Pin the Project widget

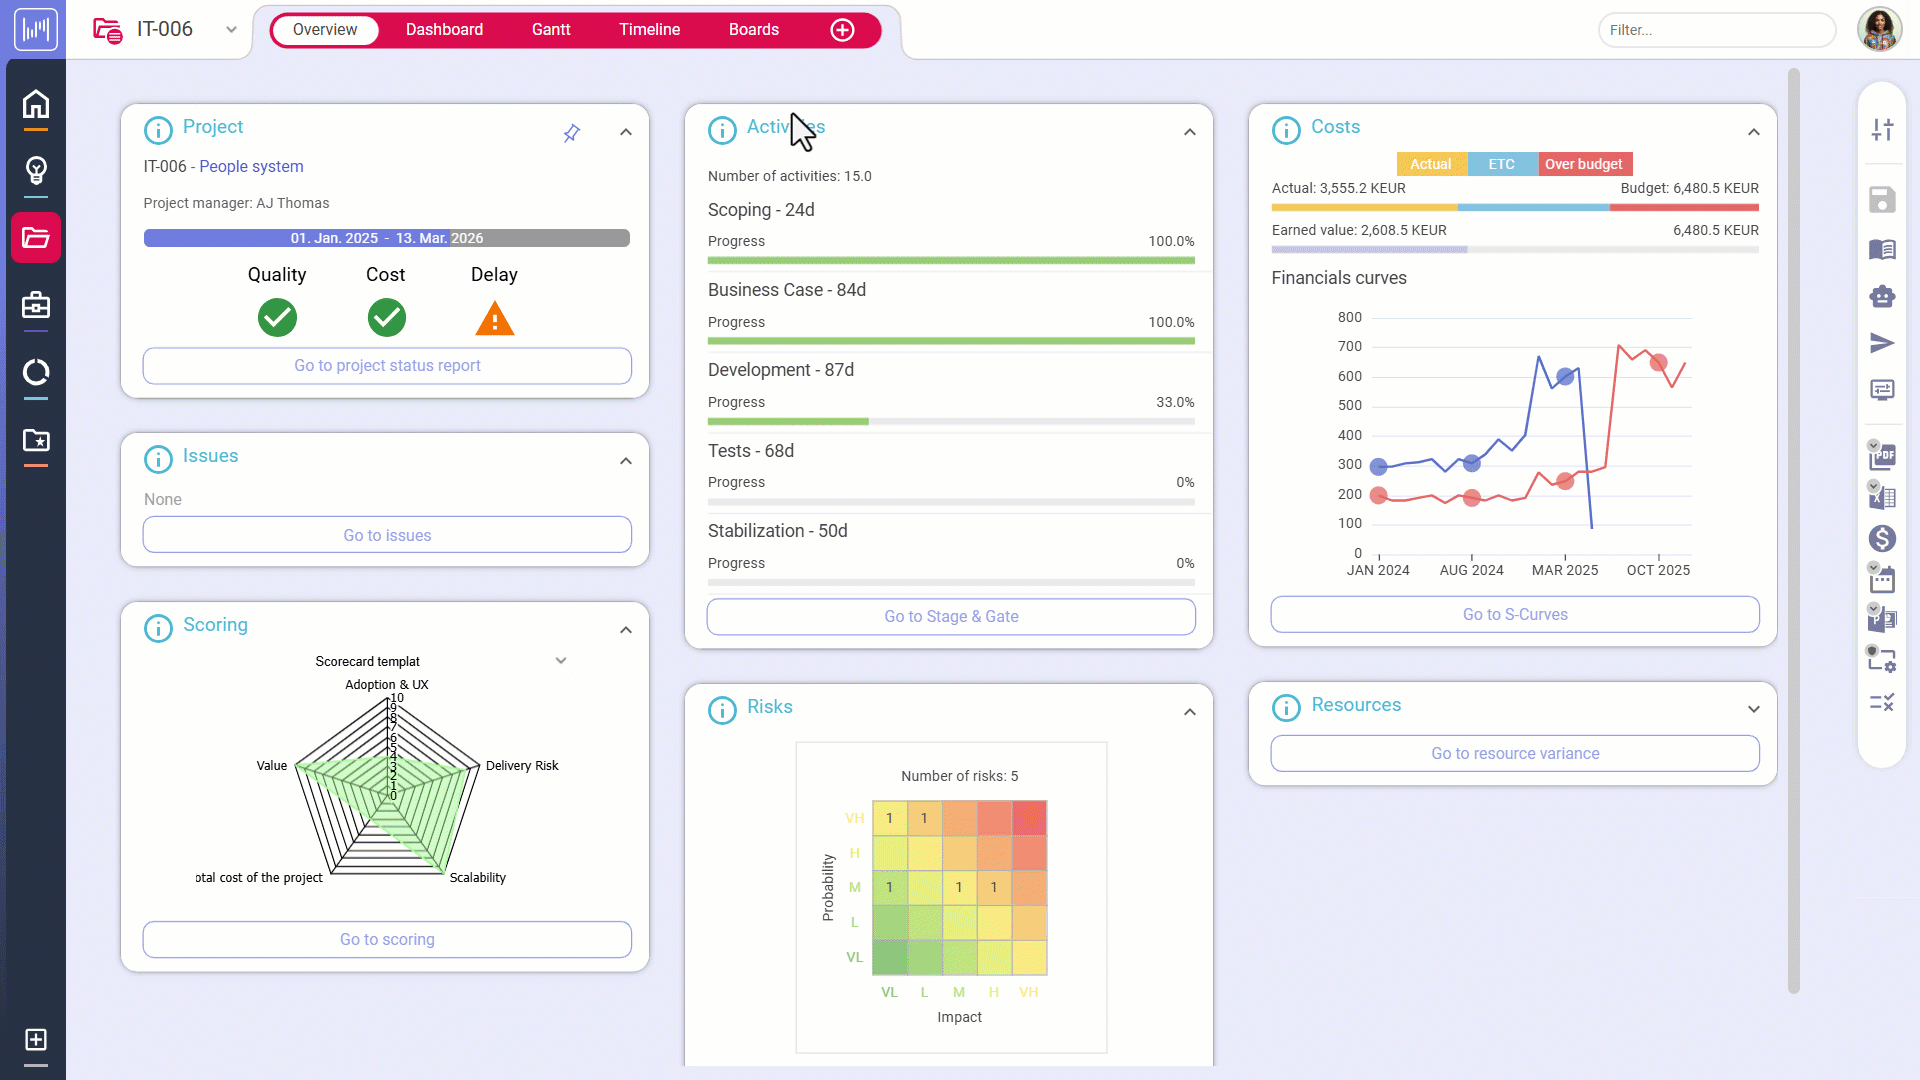pyautogui.click(x=572, y=132)
